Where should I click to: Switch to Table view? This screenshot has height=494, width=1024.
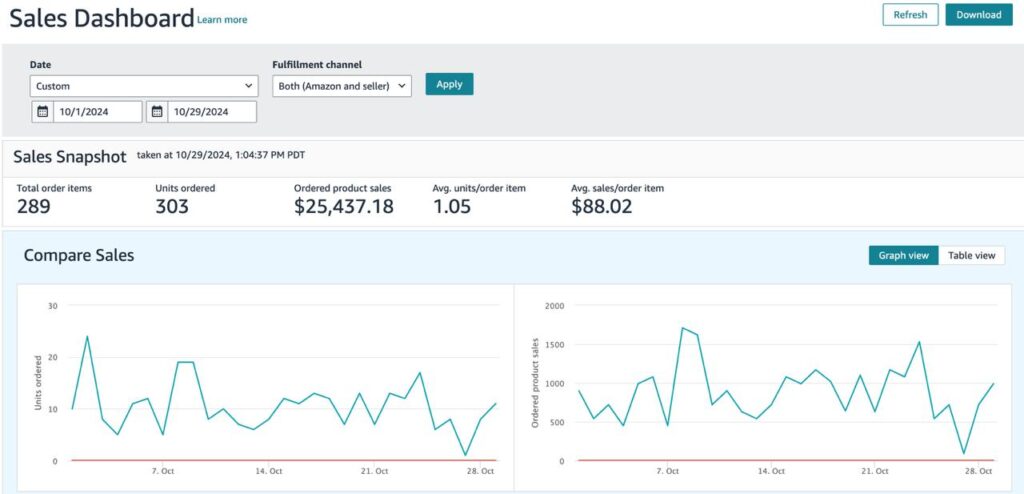(x=971, y=255)
